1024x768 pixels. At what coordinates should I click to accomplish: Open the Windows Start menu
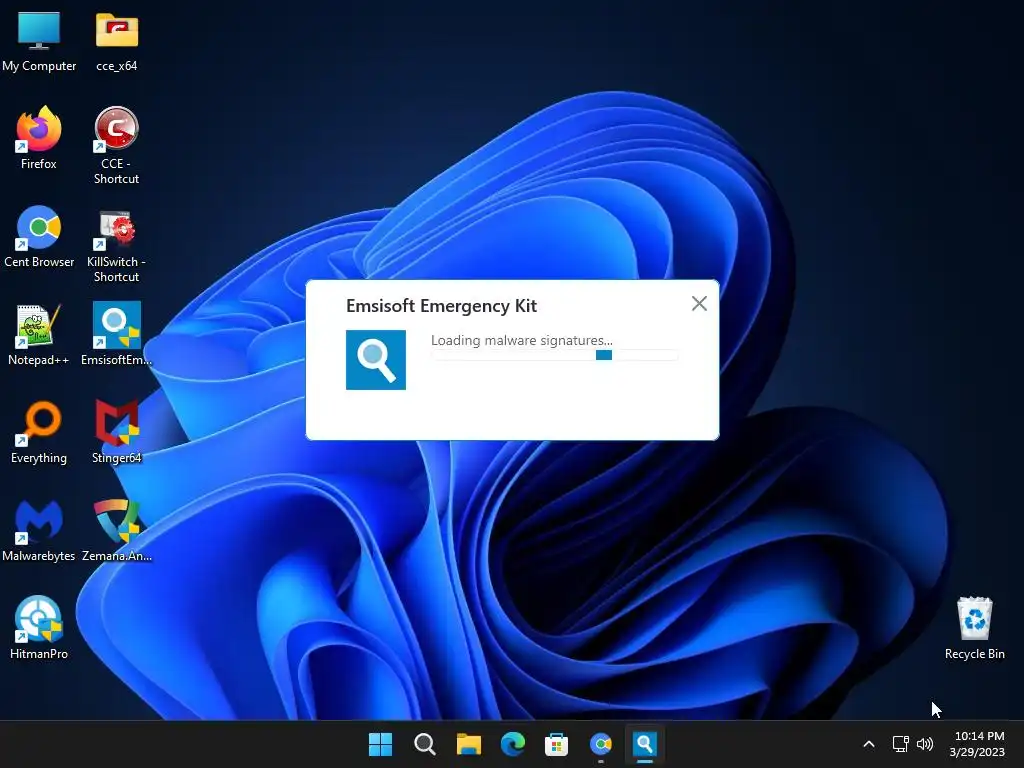coord(380,744)
